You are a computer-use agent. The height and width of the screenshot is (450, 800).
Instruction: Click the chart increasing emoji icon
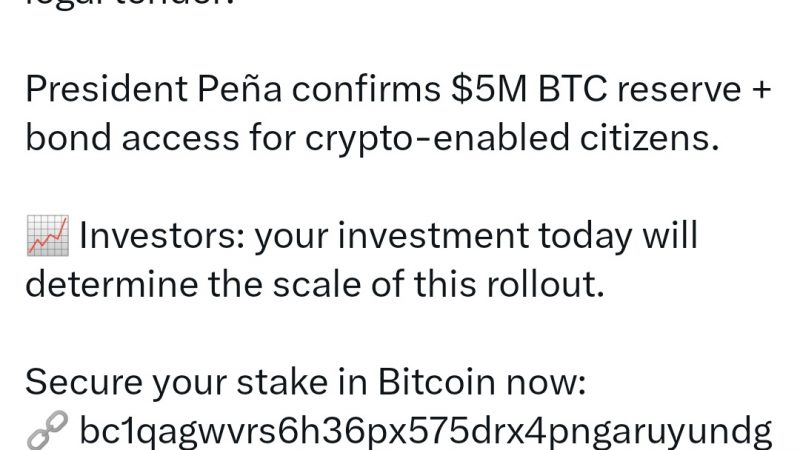(46, 237)
